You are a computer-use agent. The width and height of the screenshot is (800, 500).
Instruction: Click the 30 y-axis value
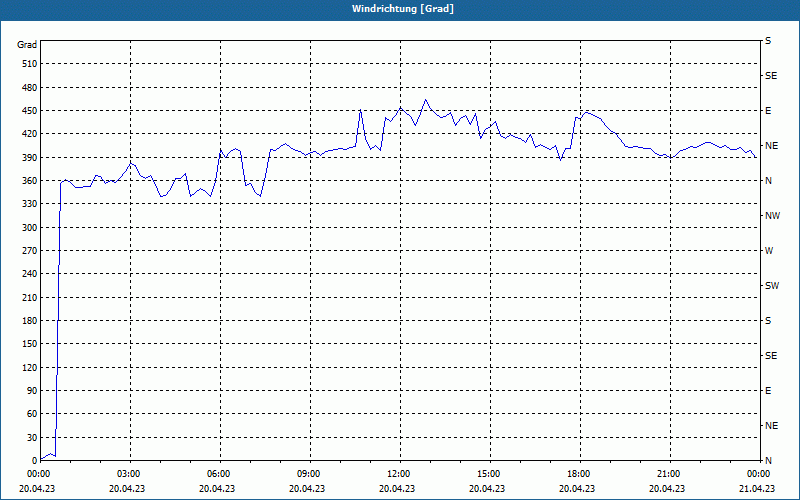click(x=32, y=437)
